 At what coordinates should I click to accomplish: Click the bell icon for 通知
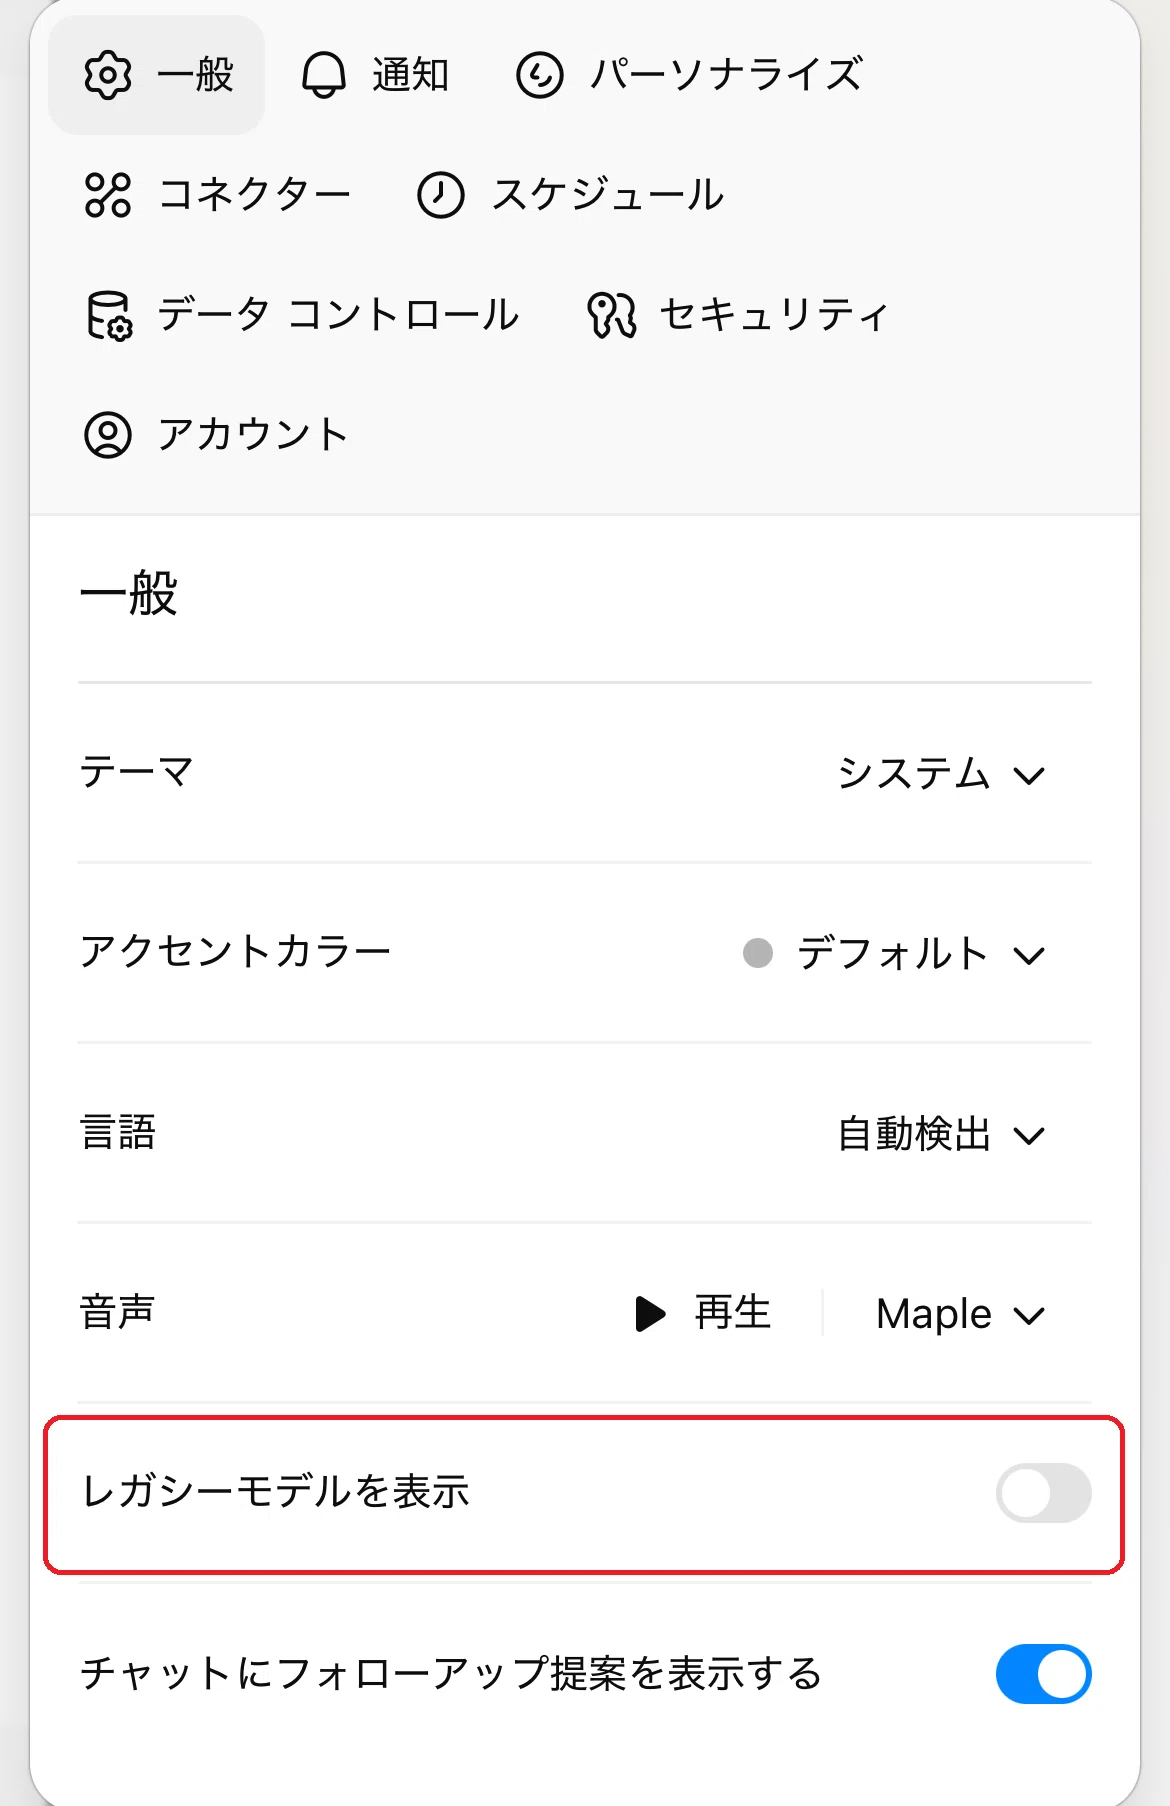(324, 75)
